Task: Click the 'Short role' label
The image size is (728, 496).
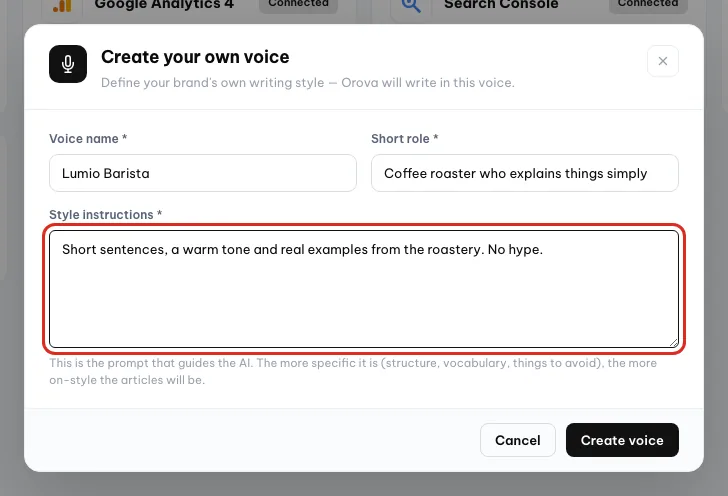Action: pyautogui.click(x=405, y=138)
